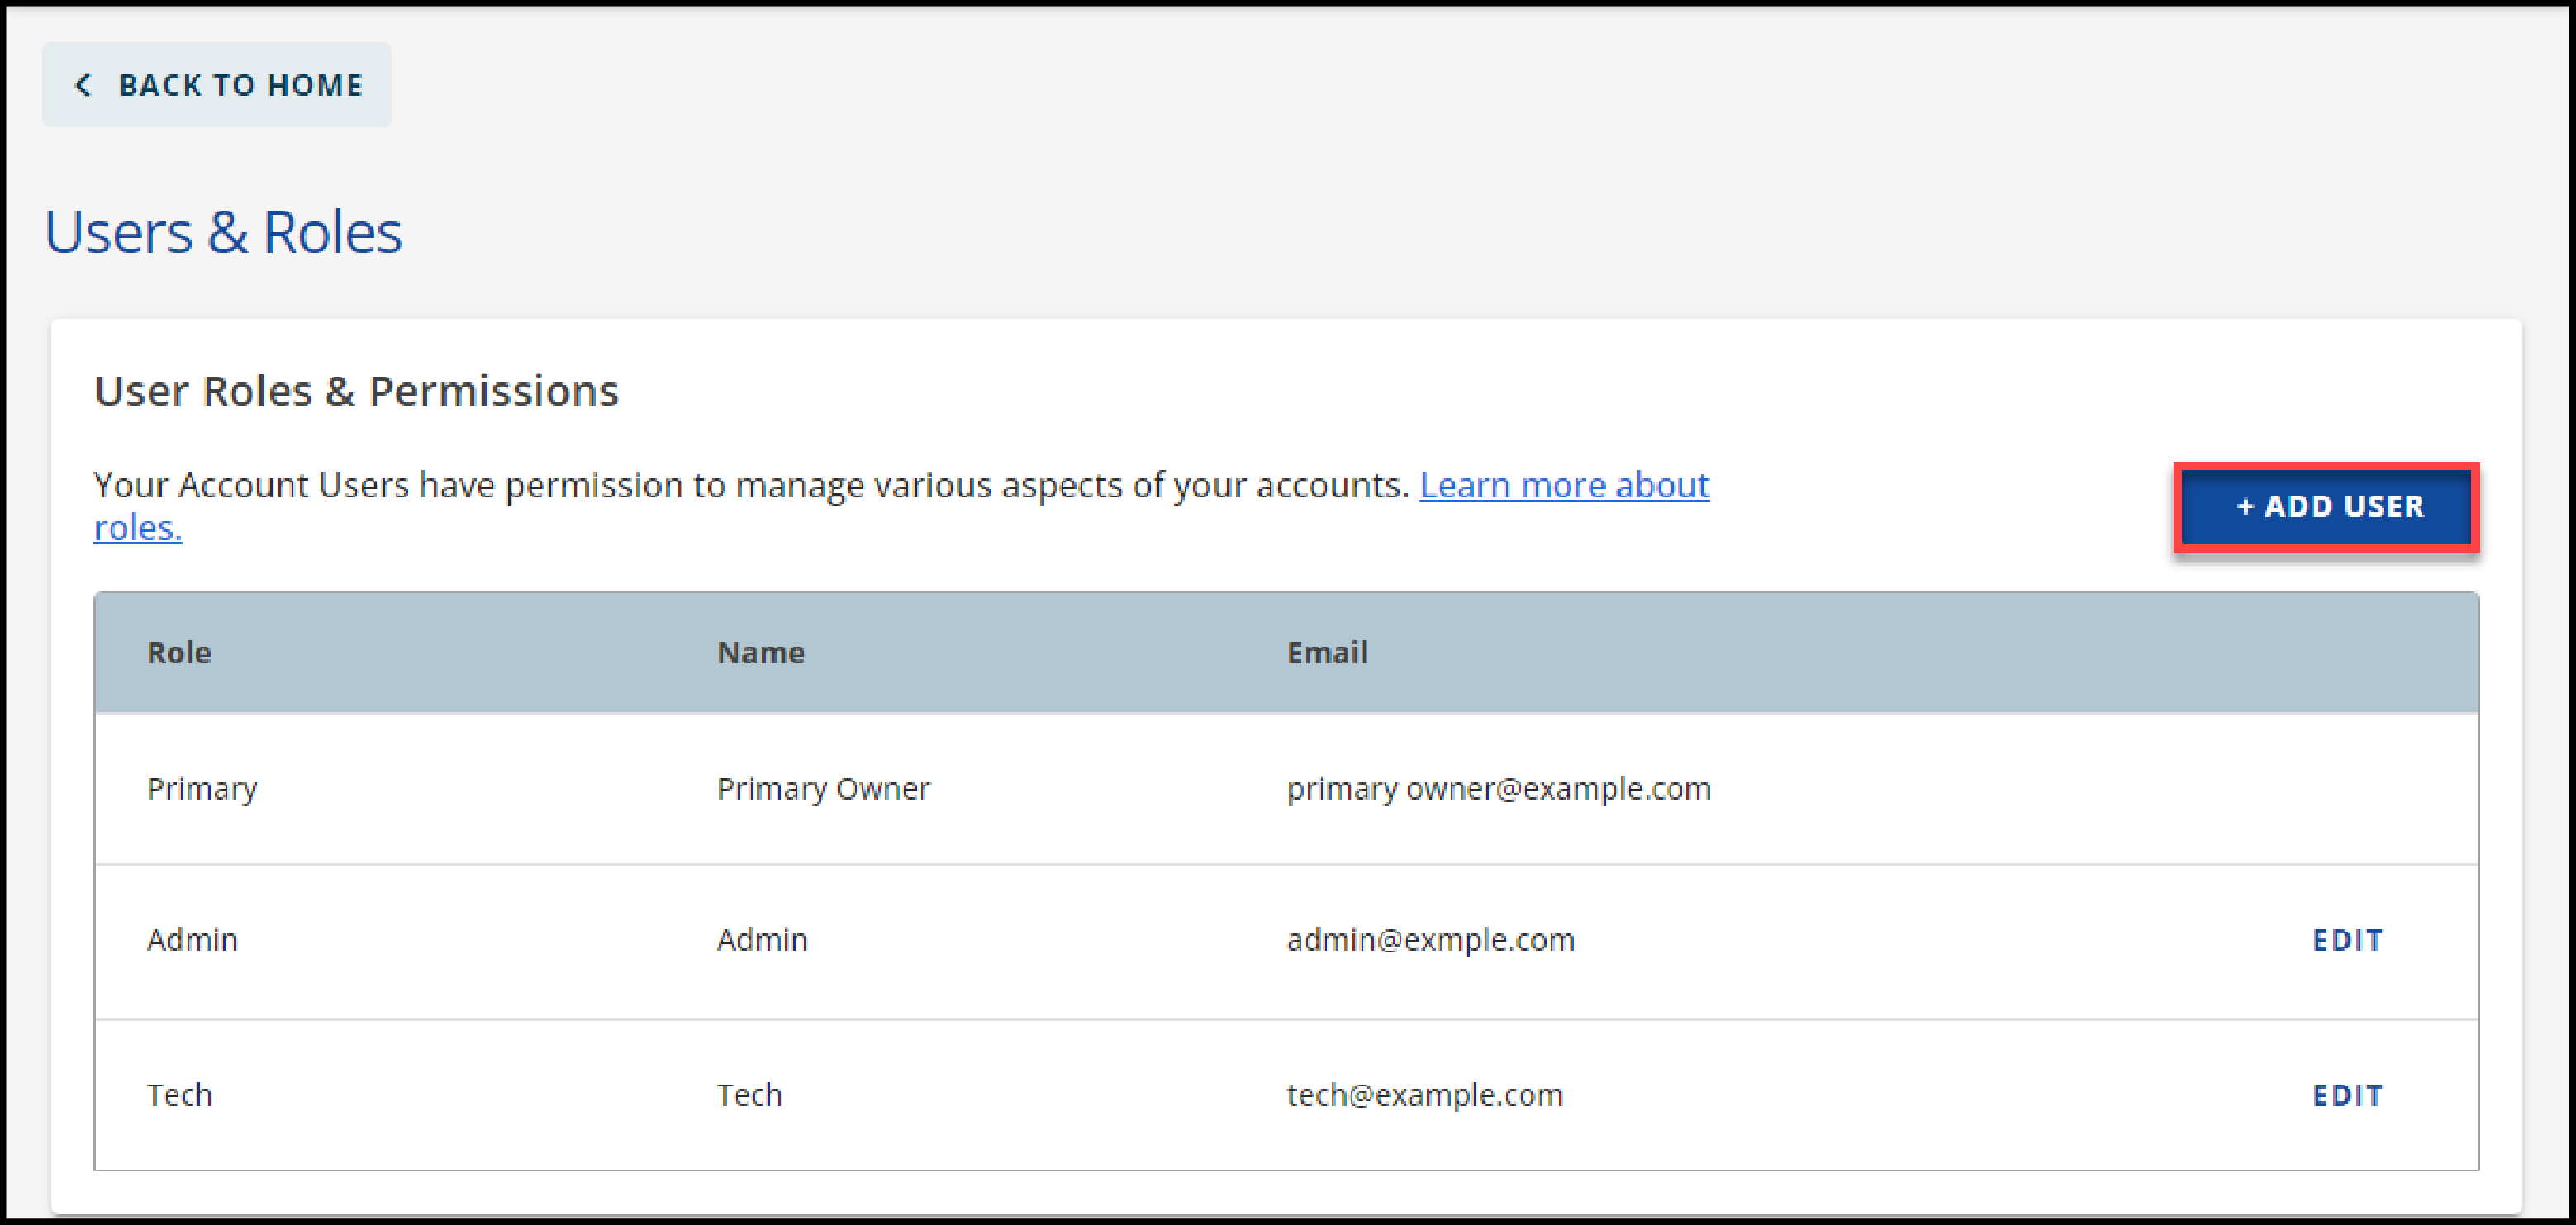Select the Primary role cell
2576x1225 pixels.
[202, 789]
